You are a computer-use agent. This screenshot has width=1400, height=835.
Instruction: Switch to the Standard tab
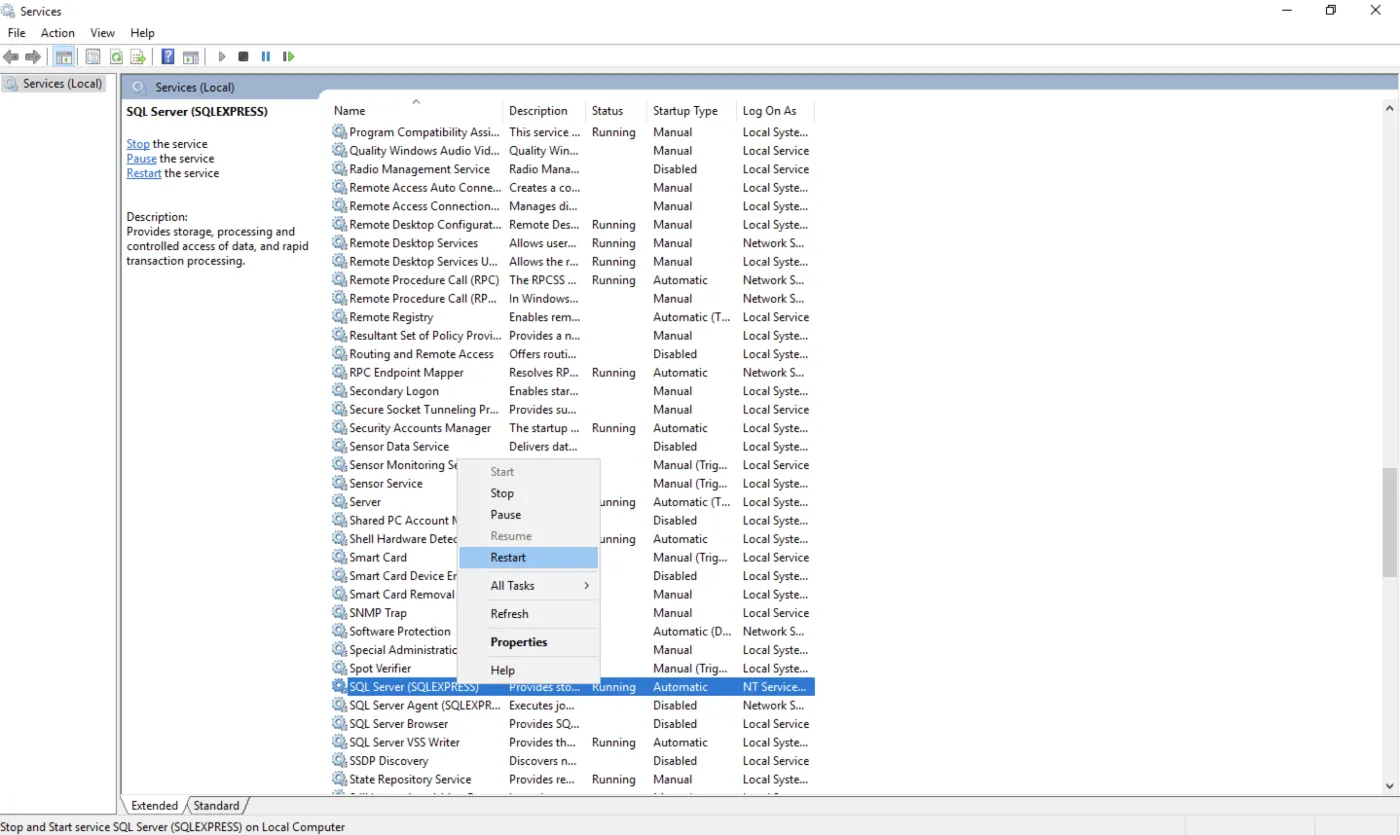point(216,806)
